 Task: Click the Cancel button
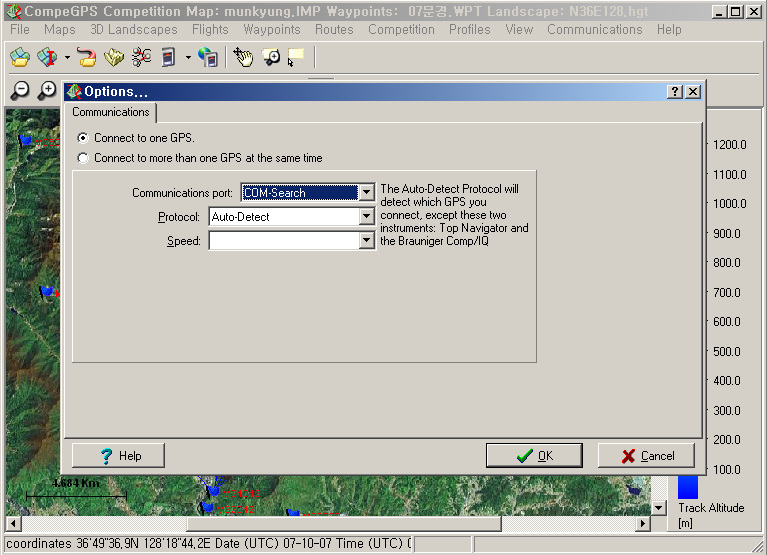pyautogui.click(x=646, y=456)
